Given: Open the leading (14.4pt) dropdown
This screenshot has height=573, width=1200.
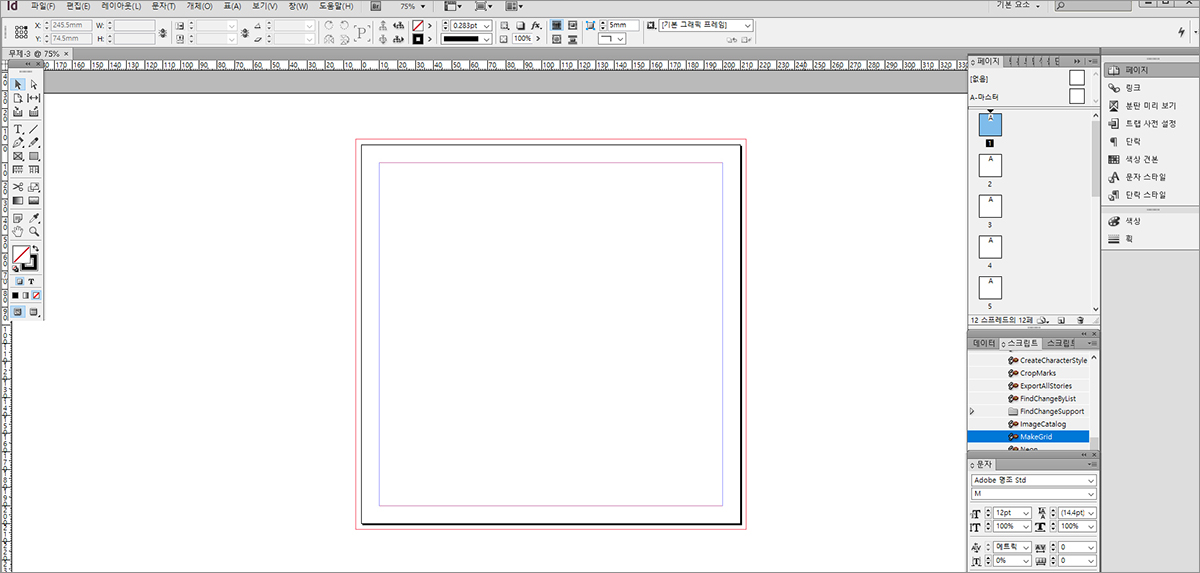Looking at the screenshot, I should pos(1091,512).
